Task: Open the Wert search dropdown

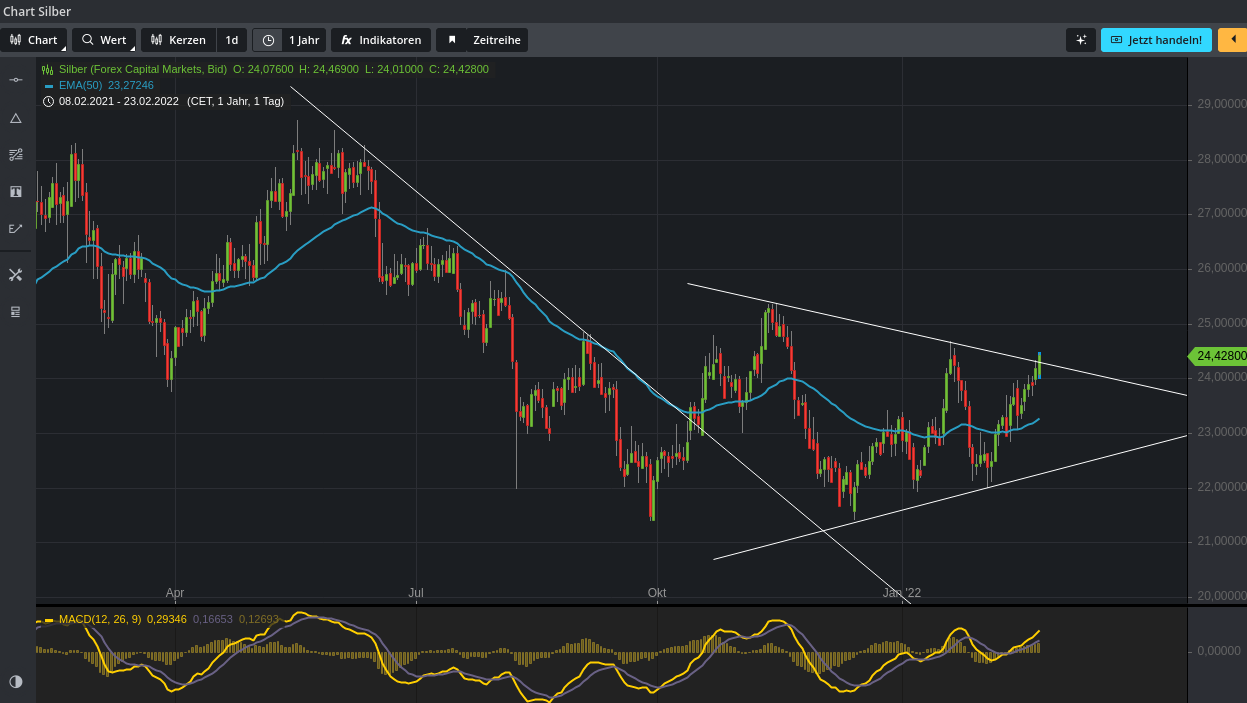Action: pyautogui.click(x=104, y=40)
